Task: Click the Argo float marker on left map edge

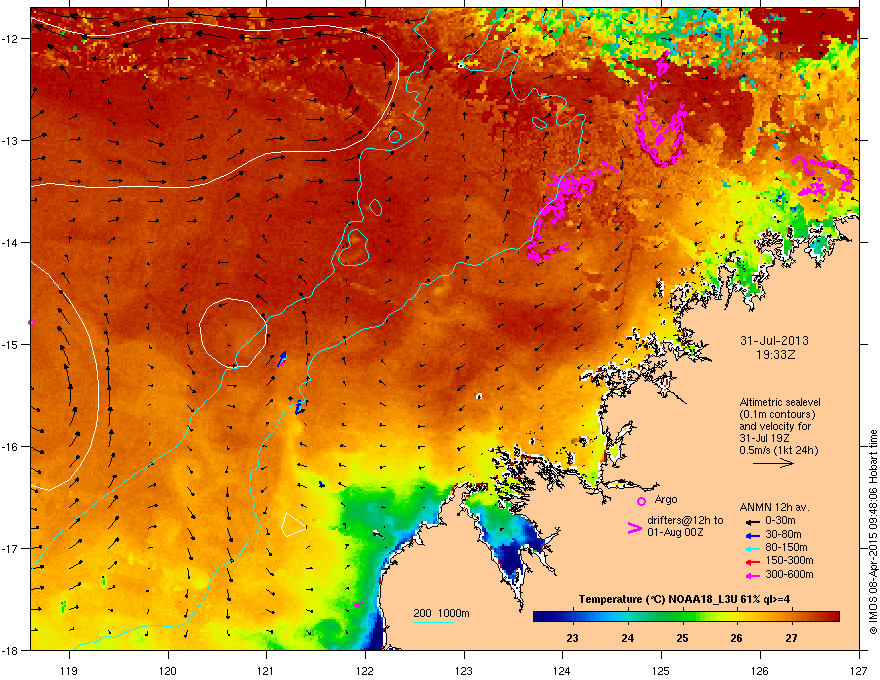Action: pyautogui.click(x=31, y=323)
